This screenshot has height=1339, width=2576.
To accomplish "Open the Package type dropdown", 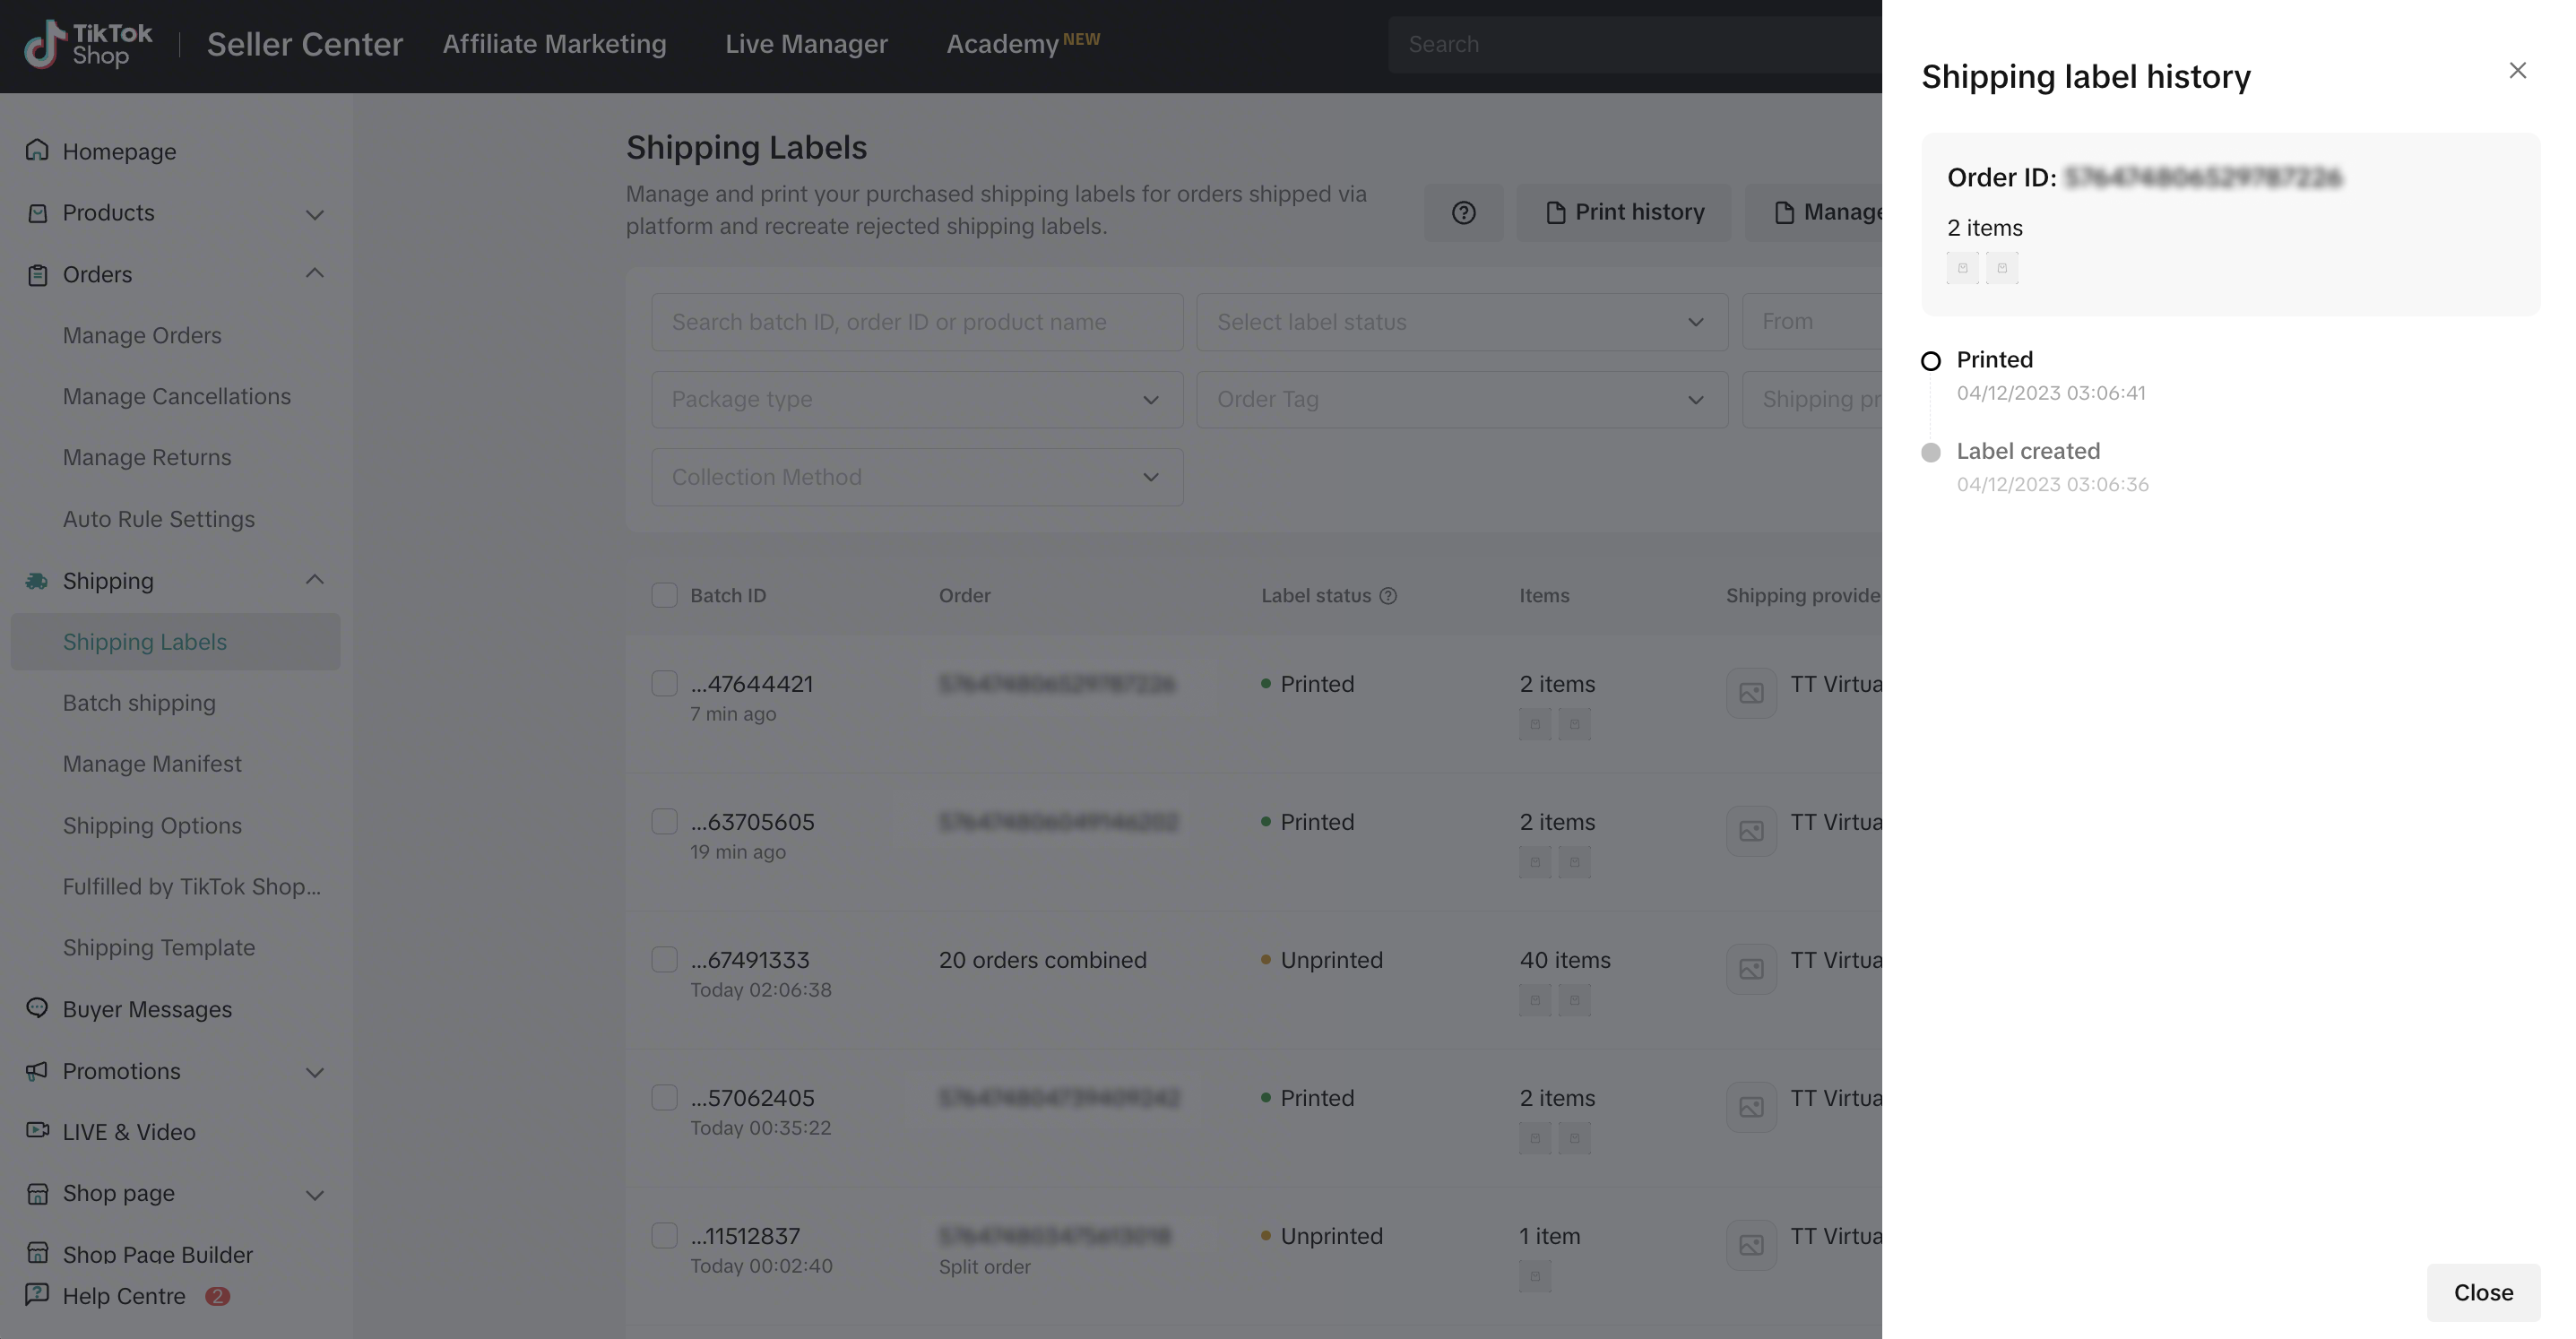I will click(x=916, y=400).
